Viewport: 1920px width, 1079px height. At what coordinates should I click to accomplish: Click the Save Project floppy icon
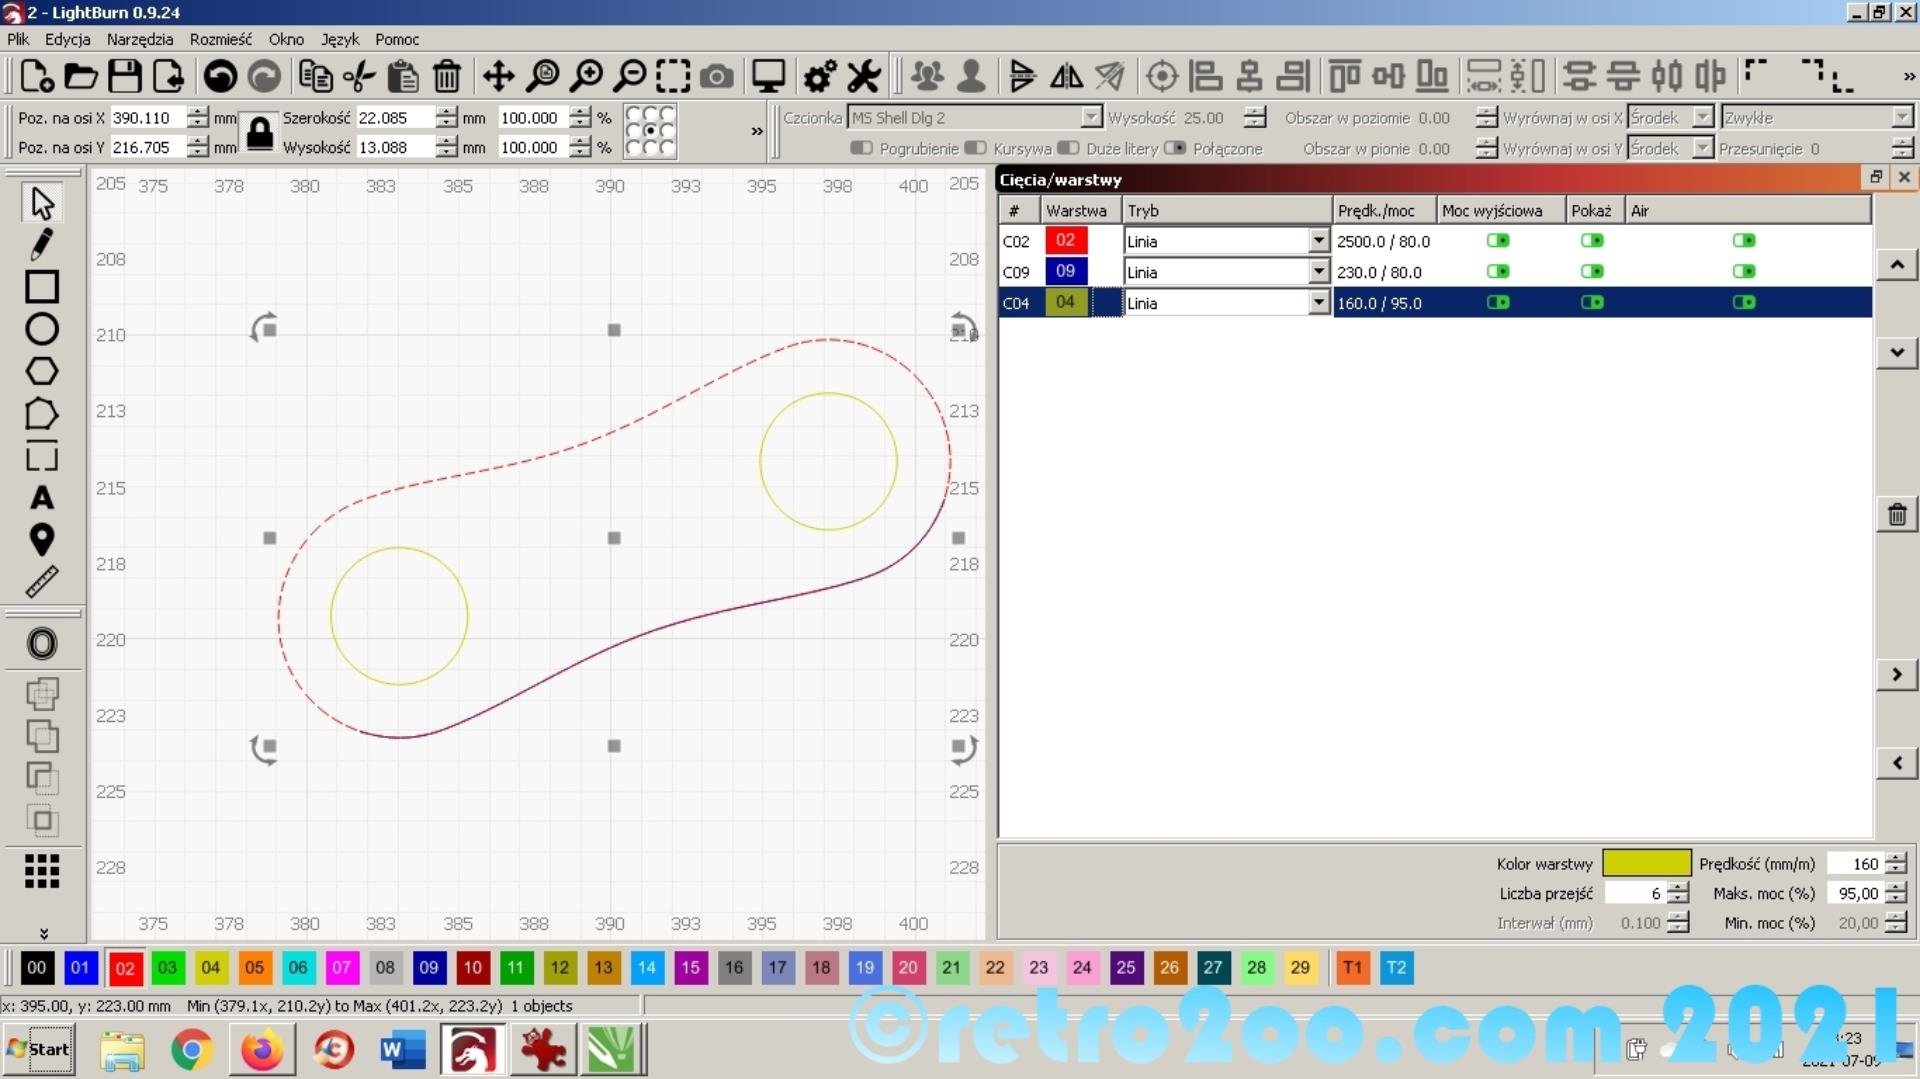coord(124,76)
